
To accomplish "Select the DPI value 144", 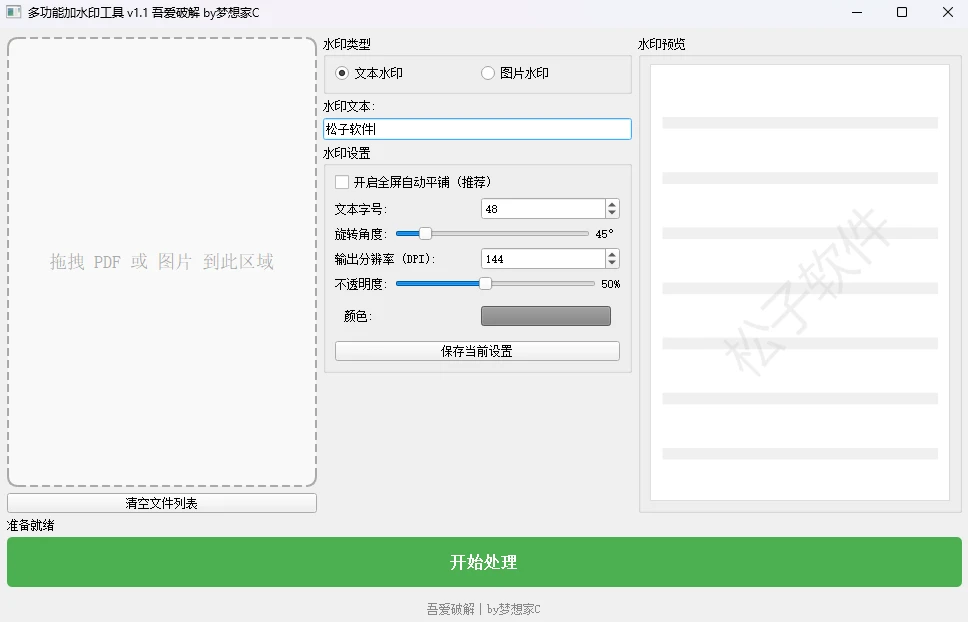I will click(x=540, y=258).
